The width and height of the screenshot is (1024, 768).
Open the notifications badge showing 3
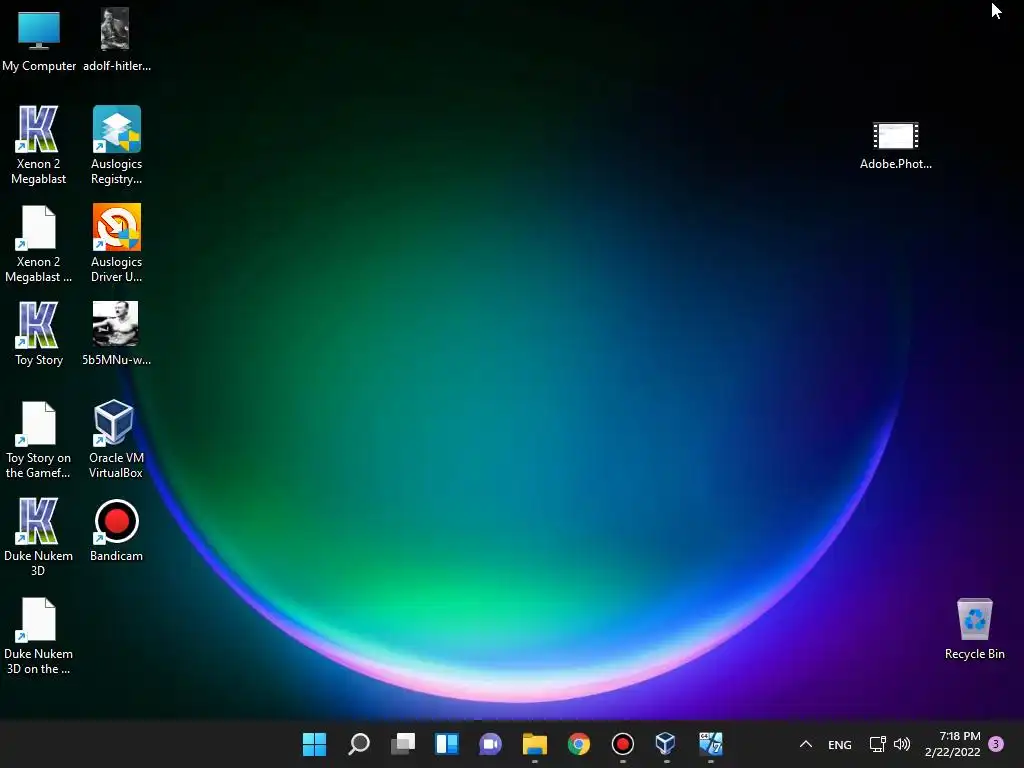[996, 744]
